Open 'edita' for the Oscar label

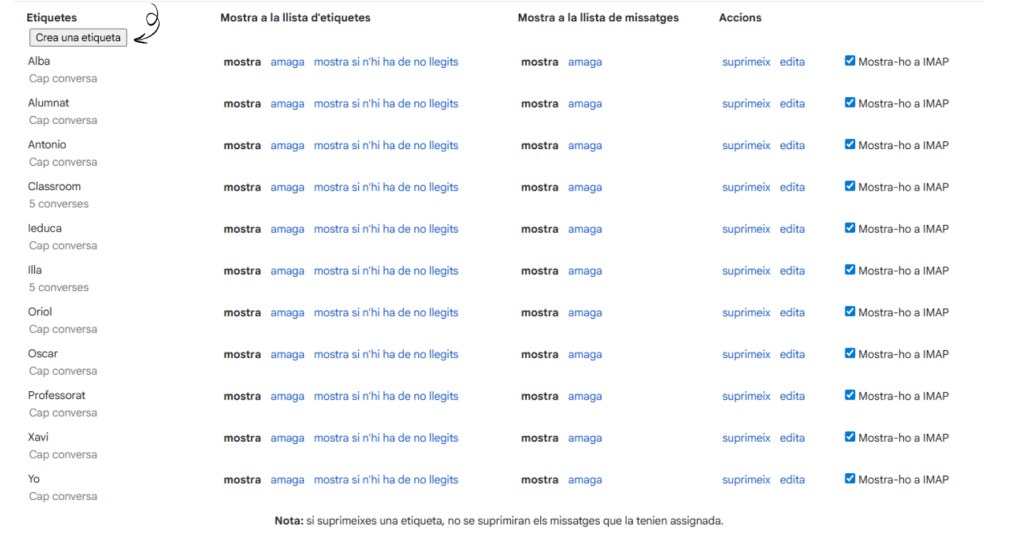[x=792, y=355]
